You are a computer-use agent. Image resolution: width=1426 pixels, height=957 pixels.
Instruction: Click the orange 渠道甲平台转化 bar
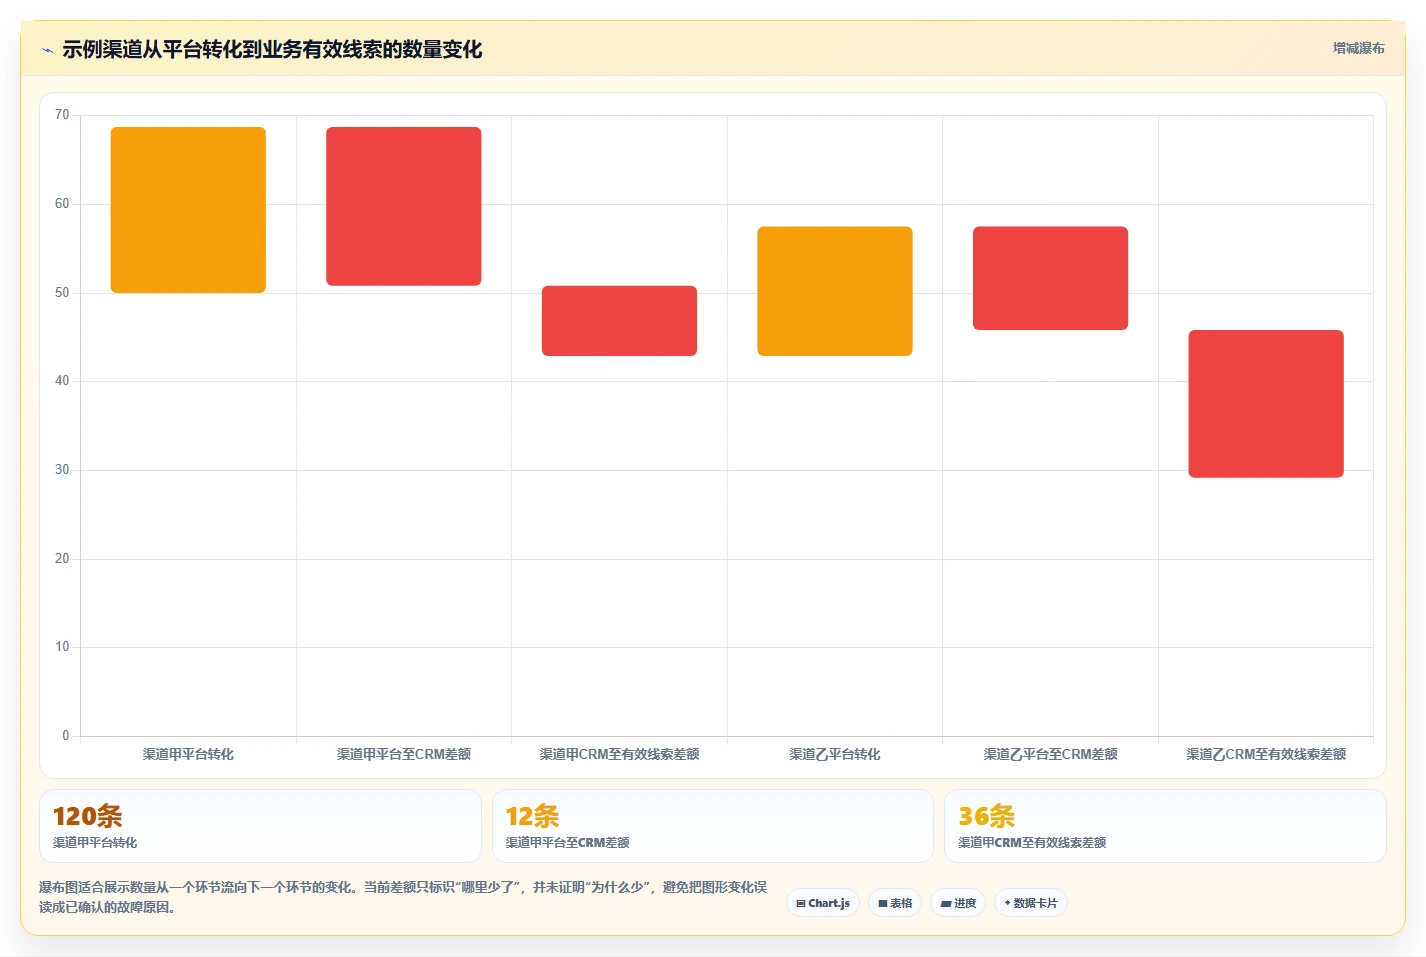[188, 210]
